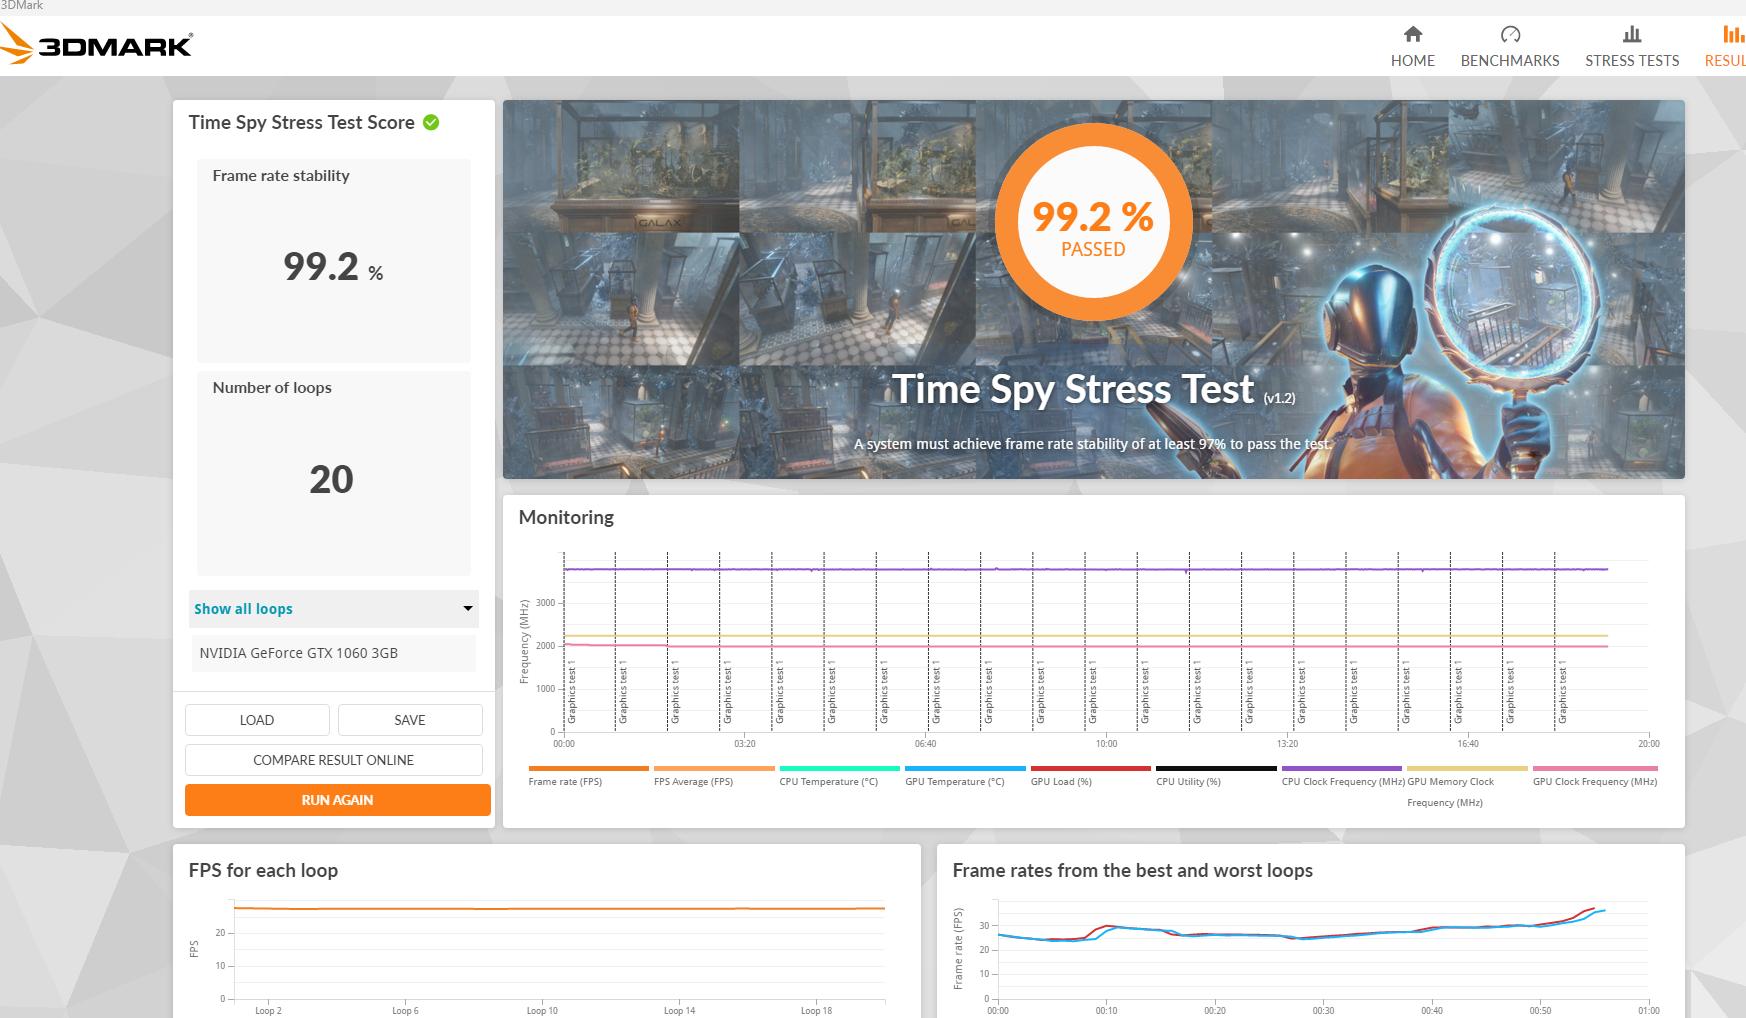The image size is (1746, 1018).
Task: Toggle GPU Memory Clock Frequency legend swatch
Action: coord(1467,769)
